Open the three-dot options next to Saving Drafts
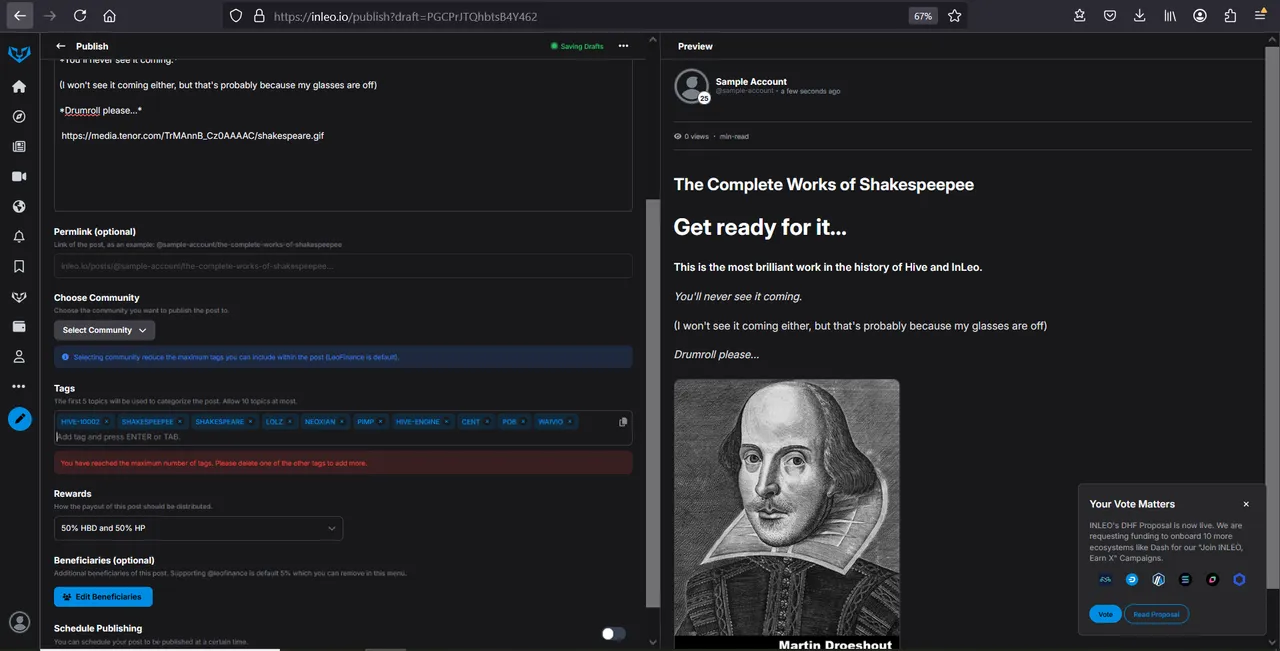This screenshot has height=651, width=1280. pos(623,46)
